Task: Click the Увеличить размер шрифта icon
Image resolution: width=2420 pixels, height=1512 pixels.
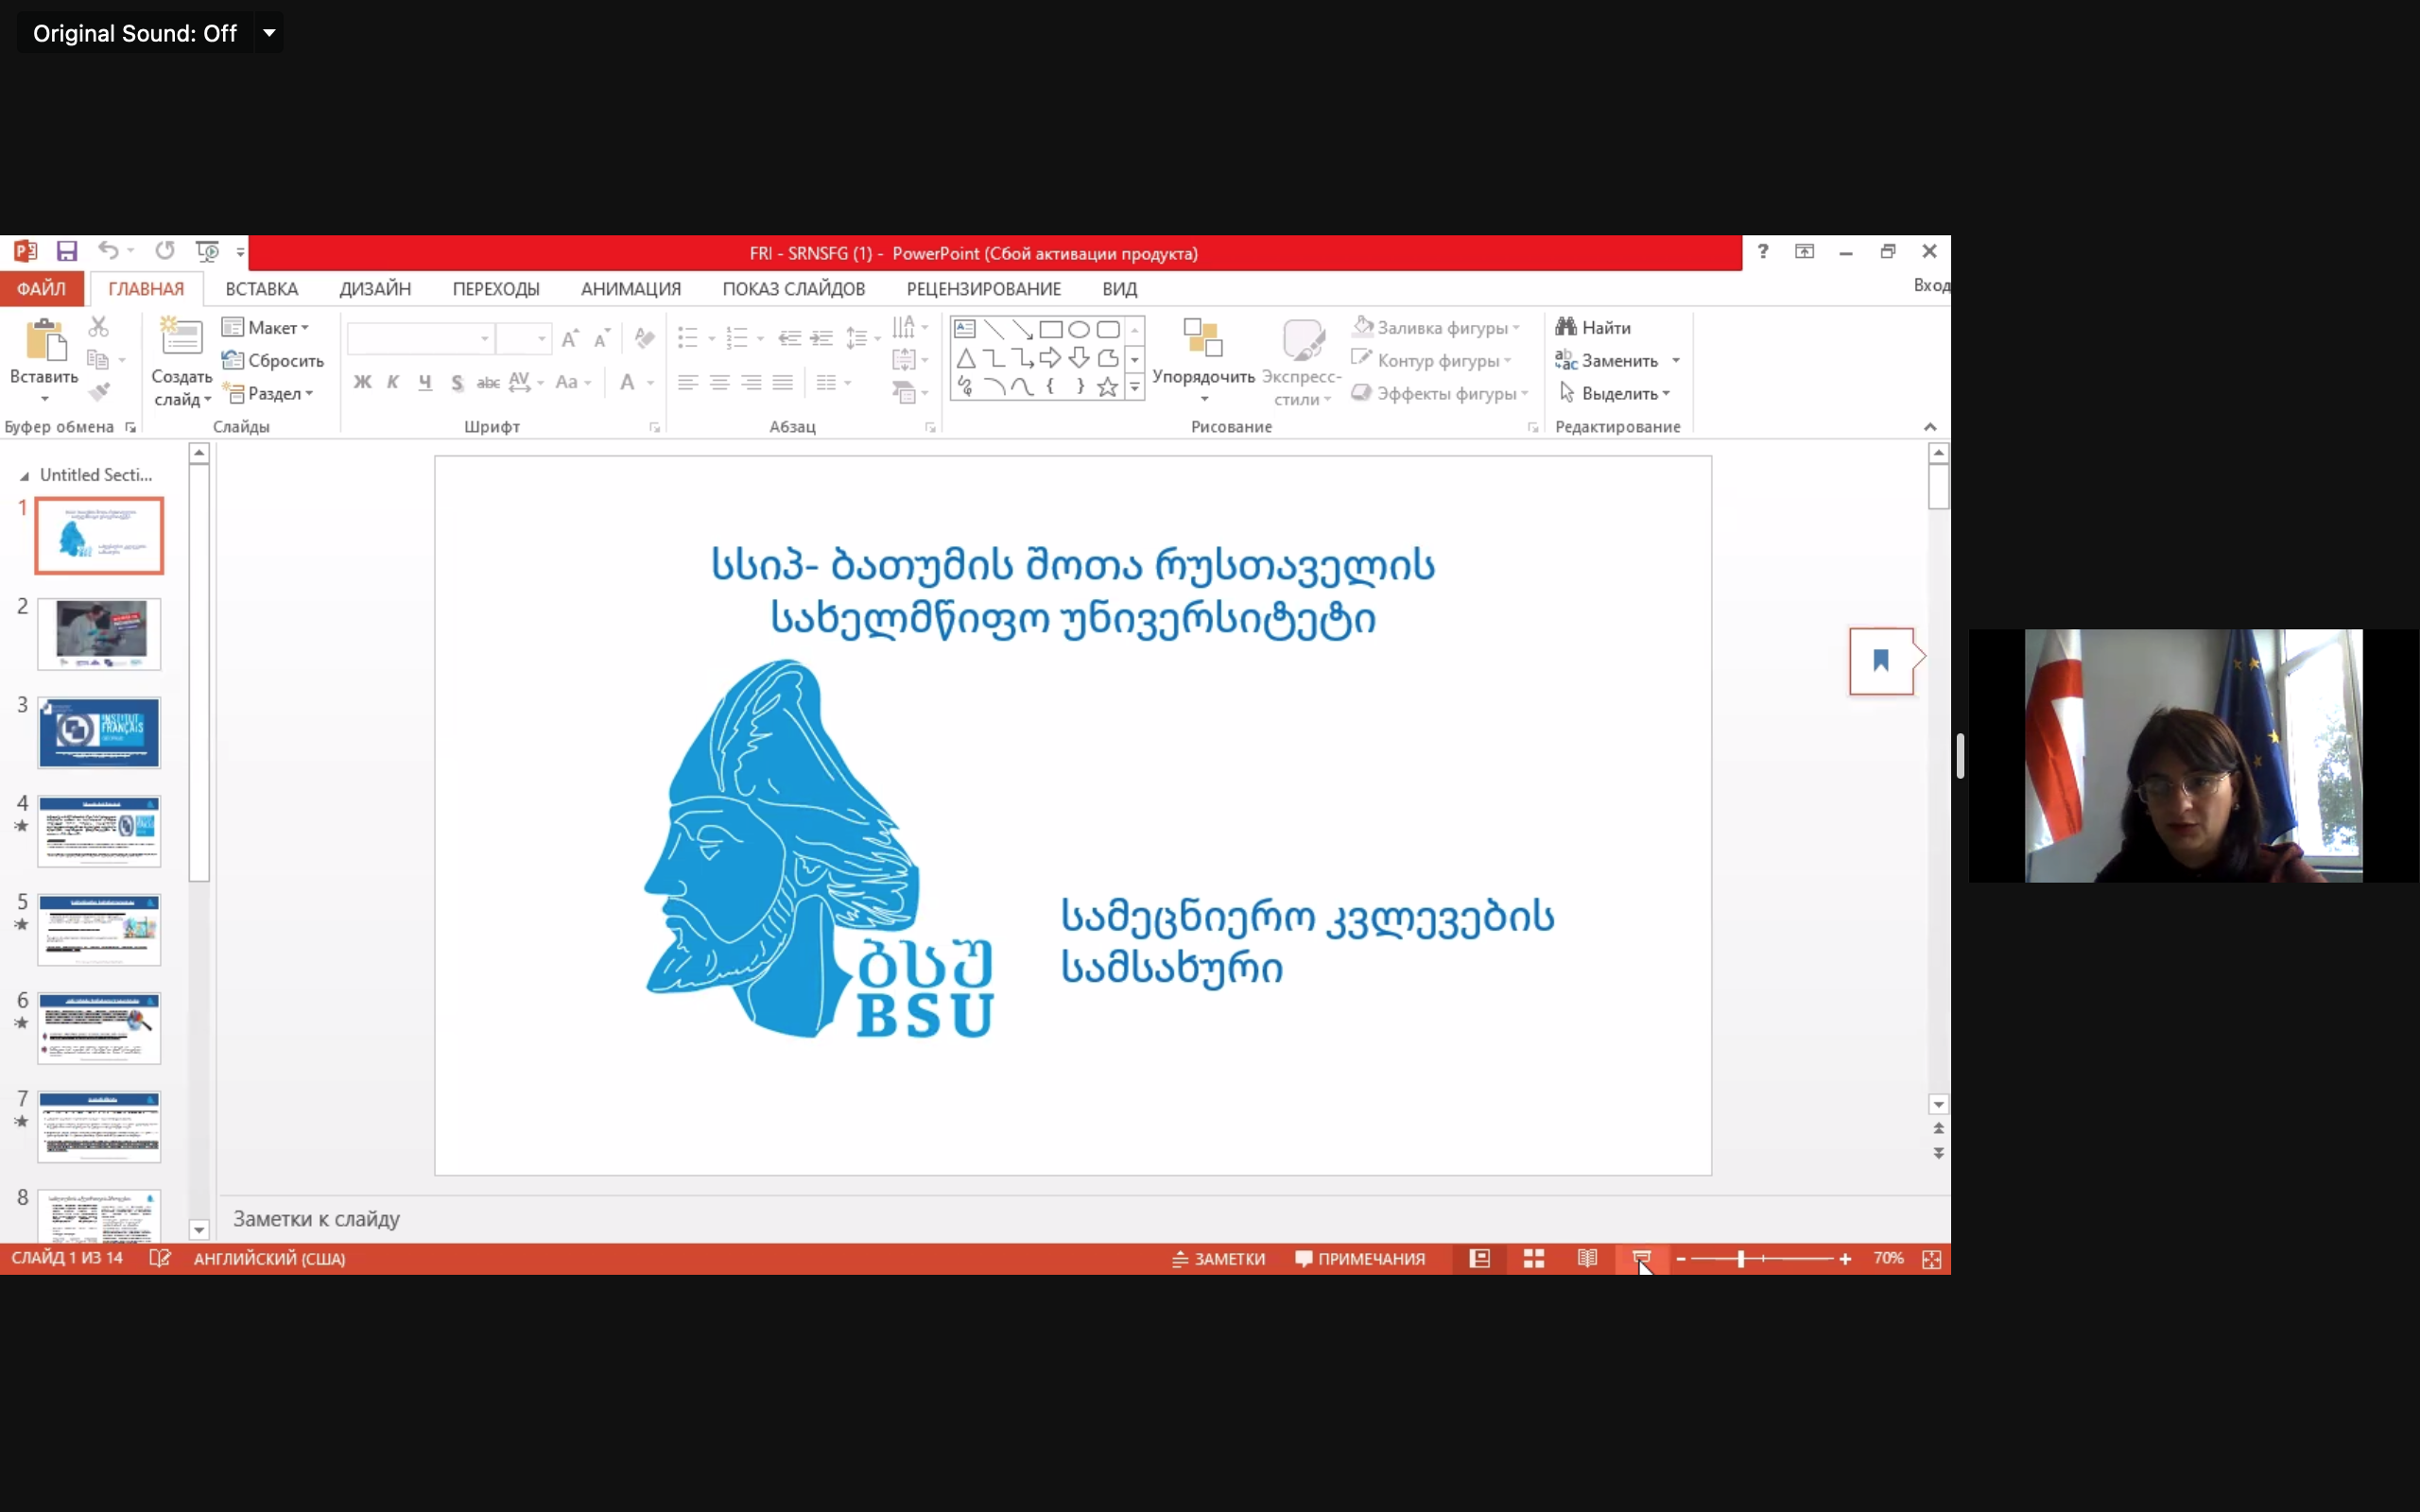Action: coord(570,338)
